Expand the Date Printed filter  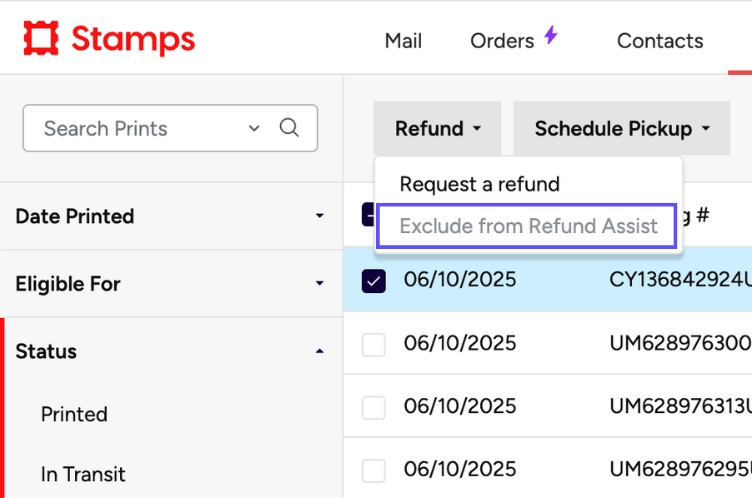click(170, 216)
